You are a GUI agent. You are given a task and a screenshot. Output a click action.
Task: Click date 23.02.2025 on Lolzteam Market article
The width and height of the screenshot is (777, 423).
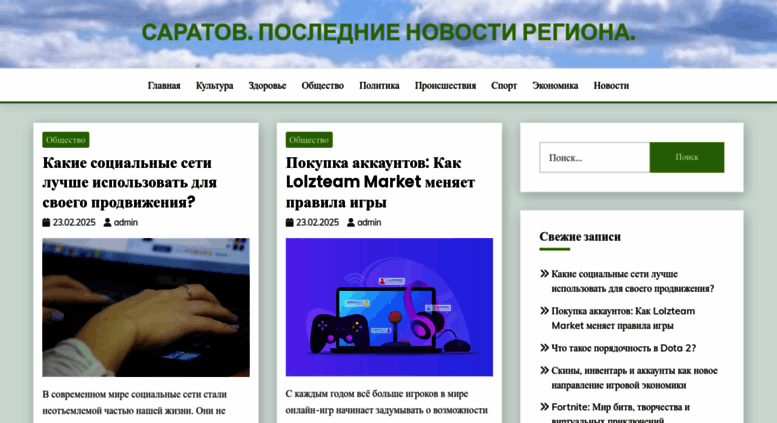click(x=317, y=222)
